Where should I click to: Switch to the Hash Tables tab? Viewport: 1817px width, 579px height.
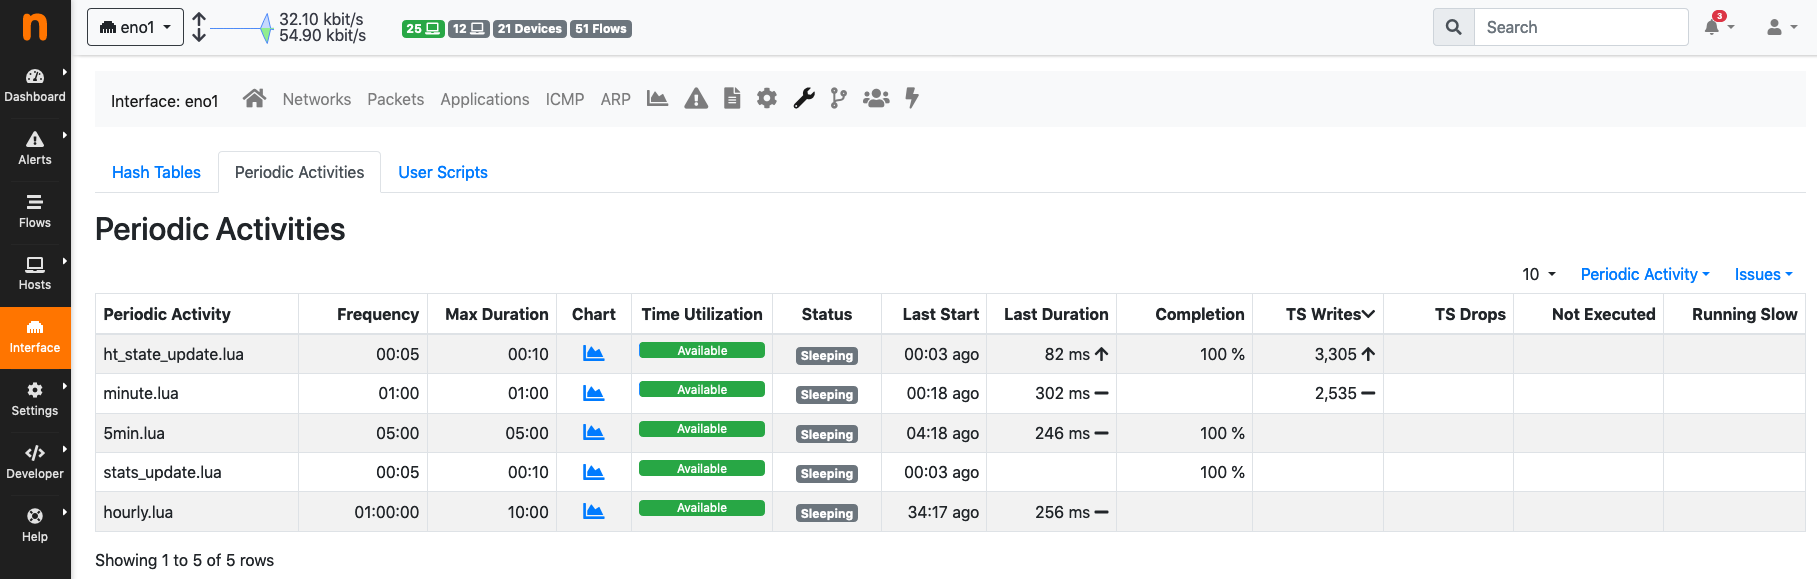coord(156,172)
